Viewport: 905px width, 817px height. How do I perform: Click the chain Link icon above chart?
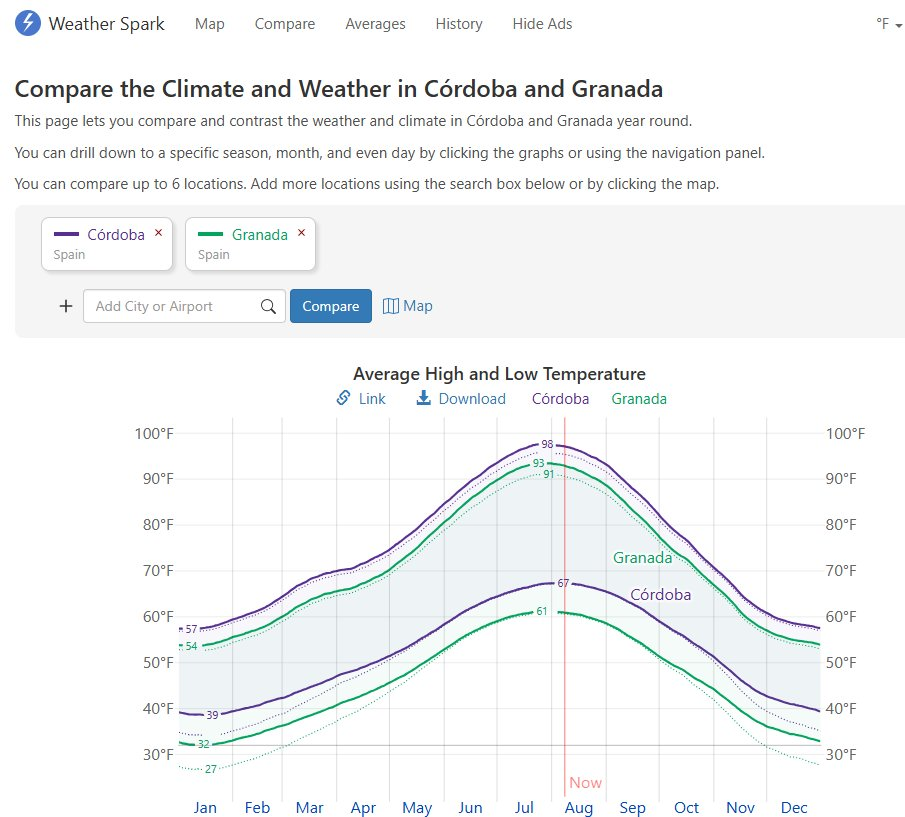pyautogui.click(x=343, y=398)
